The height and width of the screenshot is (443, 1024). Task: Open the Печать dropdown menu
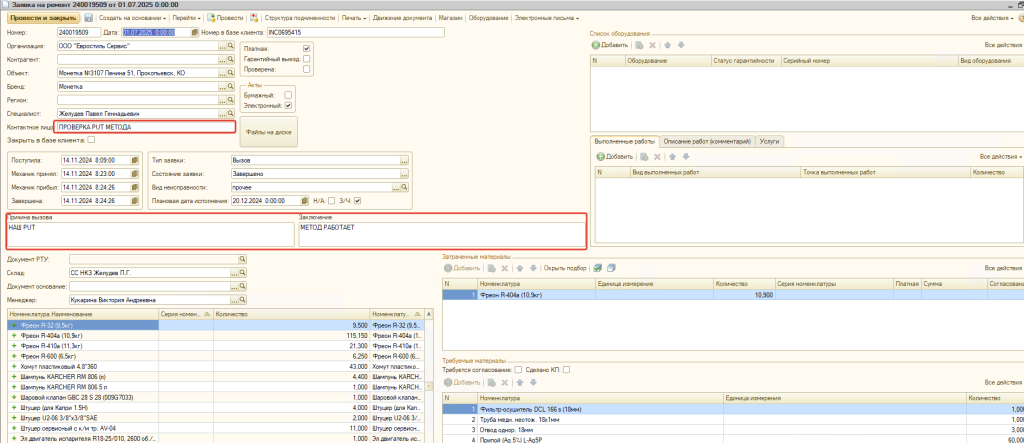[x=352, y=18]
